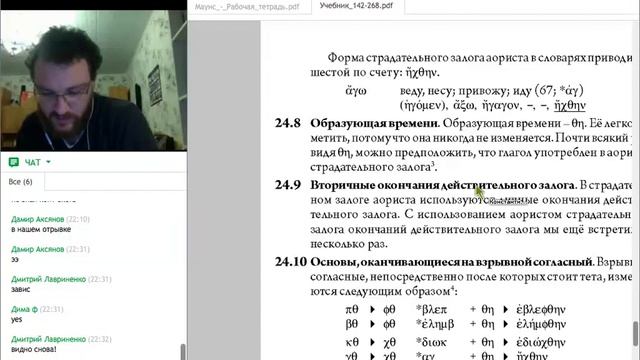Click the Greek form ἐβλέφθην
The image size is (640, 360).
point(541,310)
